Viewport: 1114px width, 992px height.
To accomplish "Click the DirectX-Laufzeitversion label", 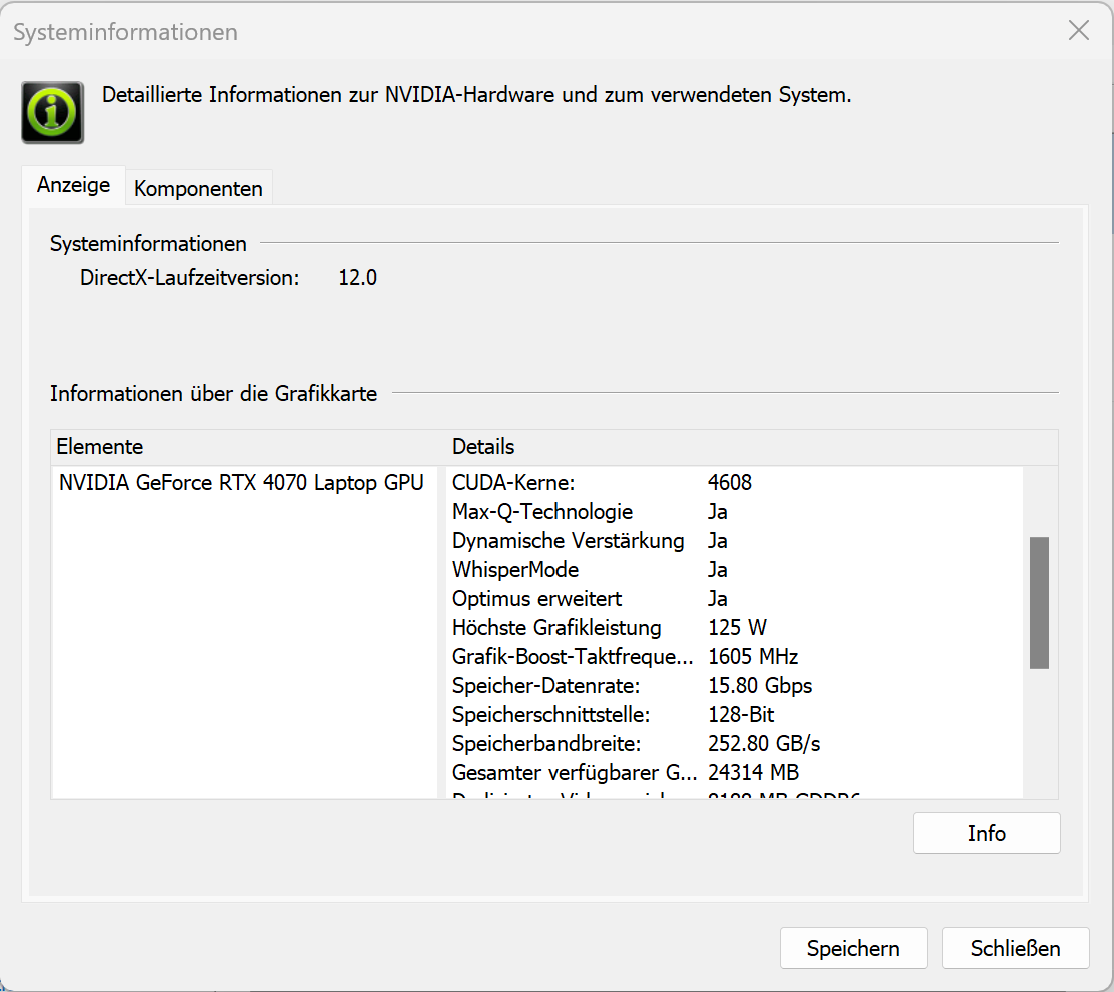I will click(x=190, y=278).
